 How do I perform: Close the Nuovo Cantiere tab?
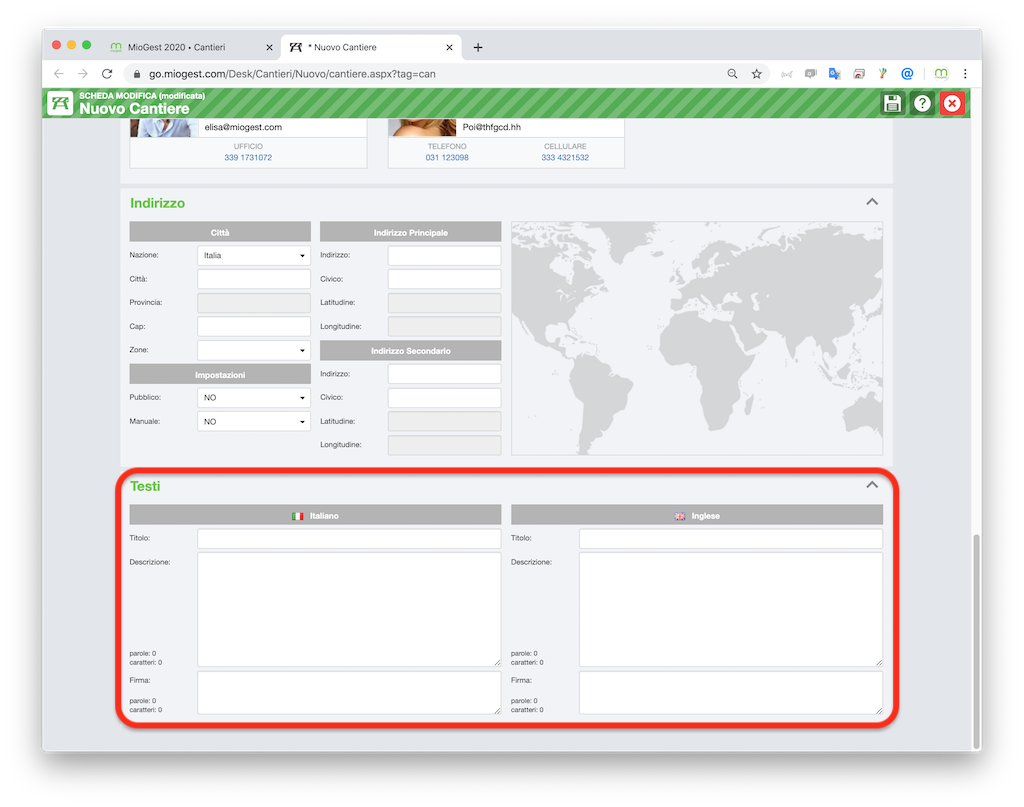tap(449, 47)
